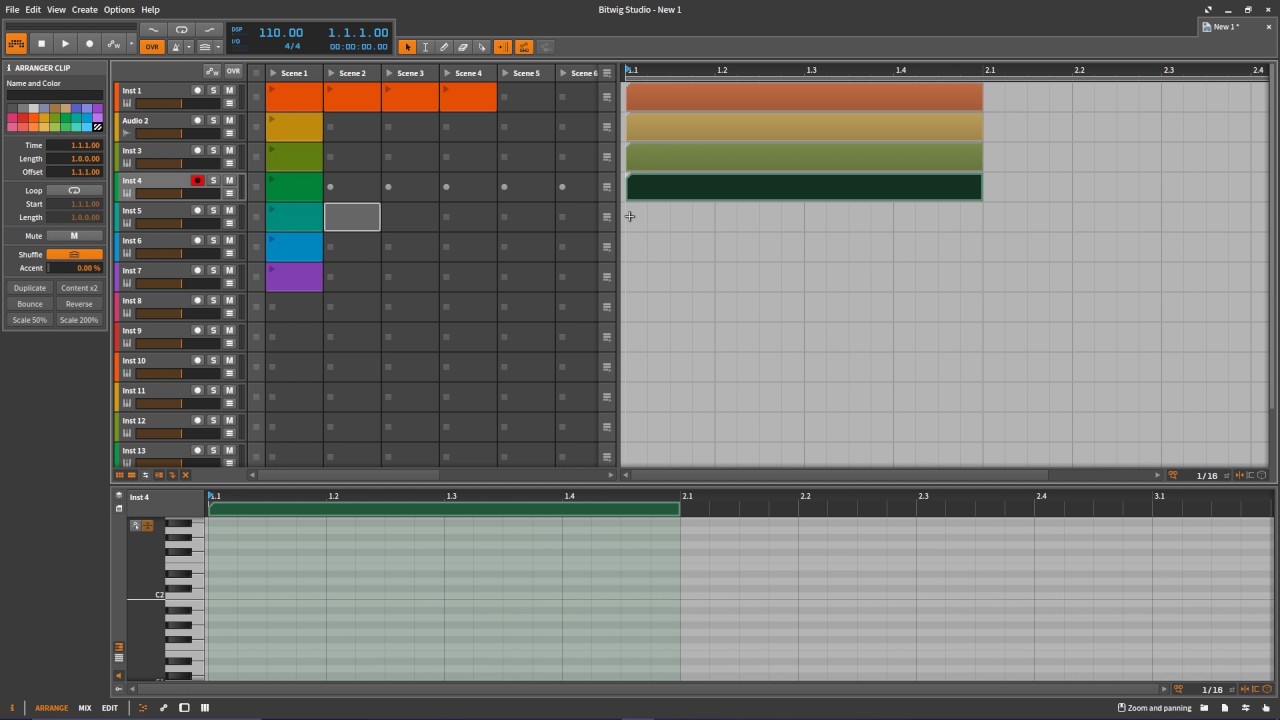The image size is (1280, 720).
Task: Switch to the MIX view
Action: [85, 708]
